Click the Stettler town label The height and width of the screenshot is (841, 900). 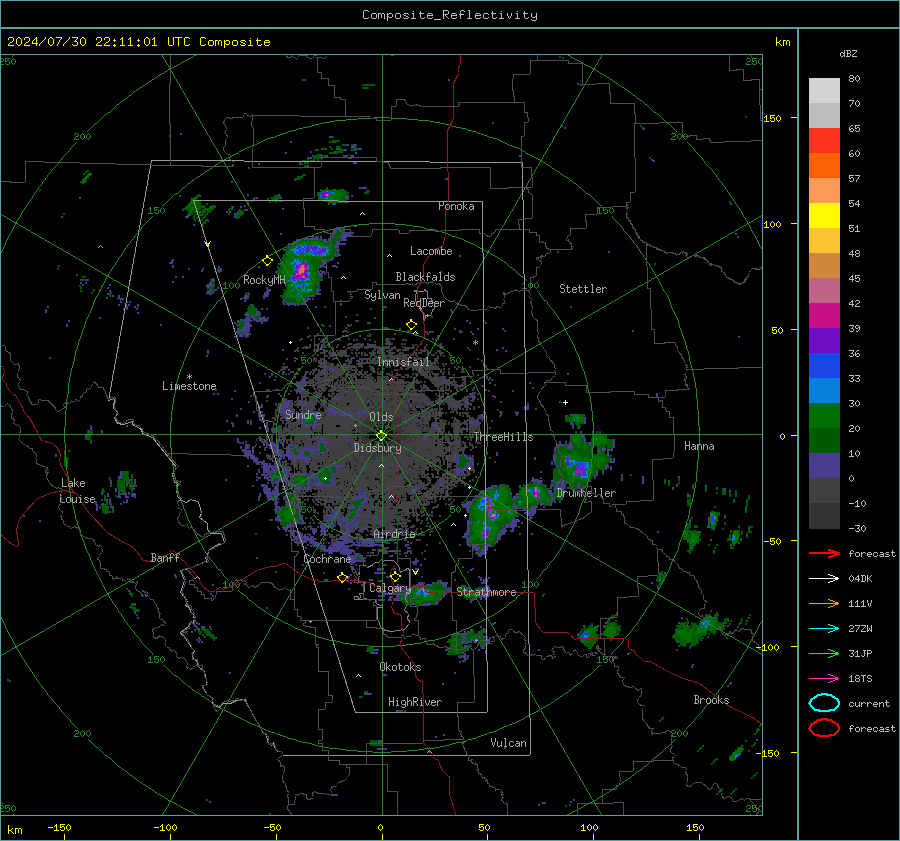583,289
